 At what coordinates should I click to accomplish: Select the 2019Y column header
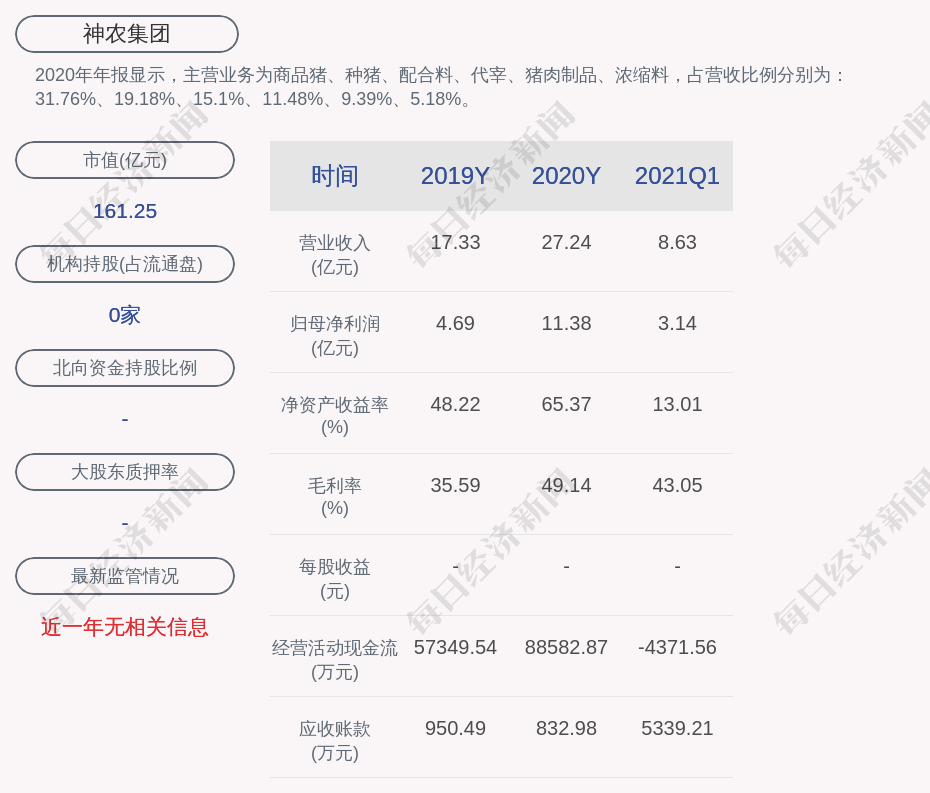[455, 176]
